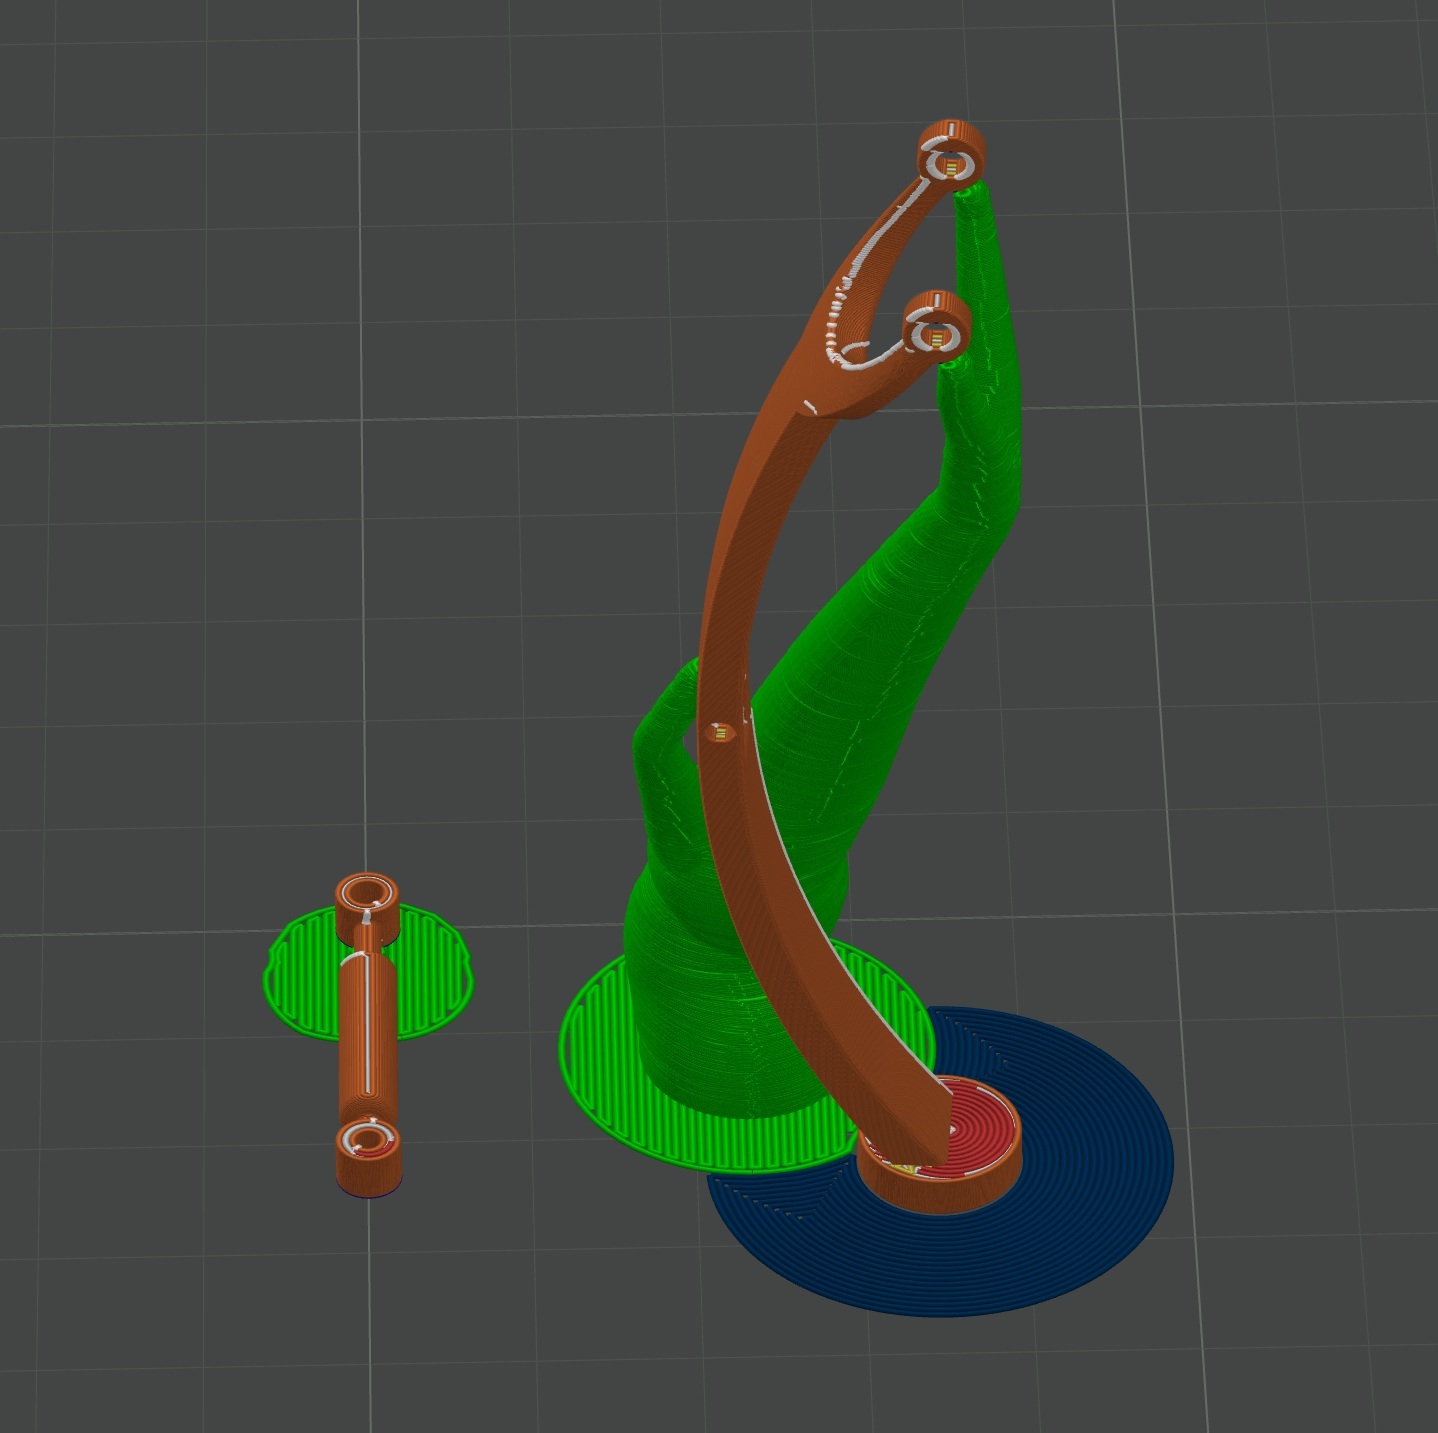Click the small hole in the curved arm
The width and height of the screenshot is (1438, 1433).
pos(719,733)
